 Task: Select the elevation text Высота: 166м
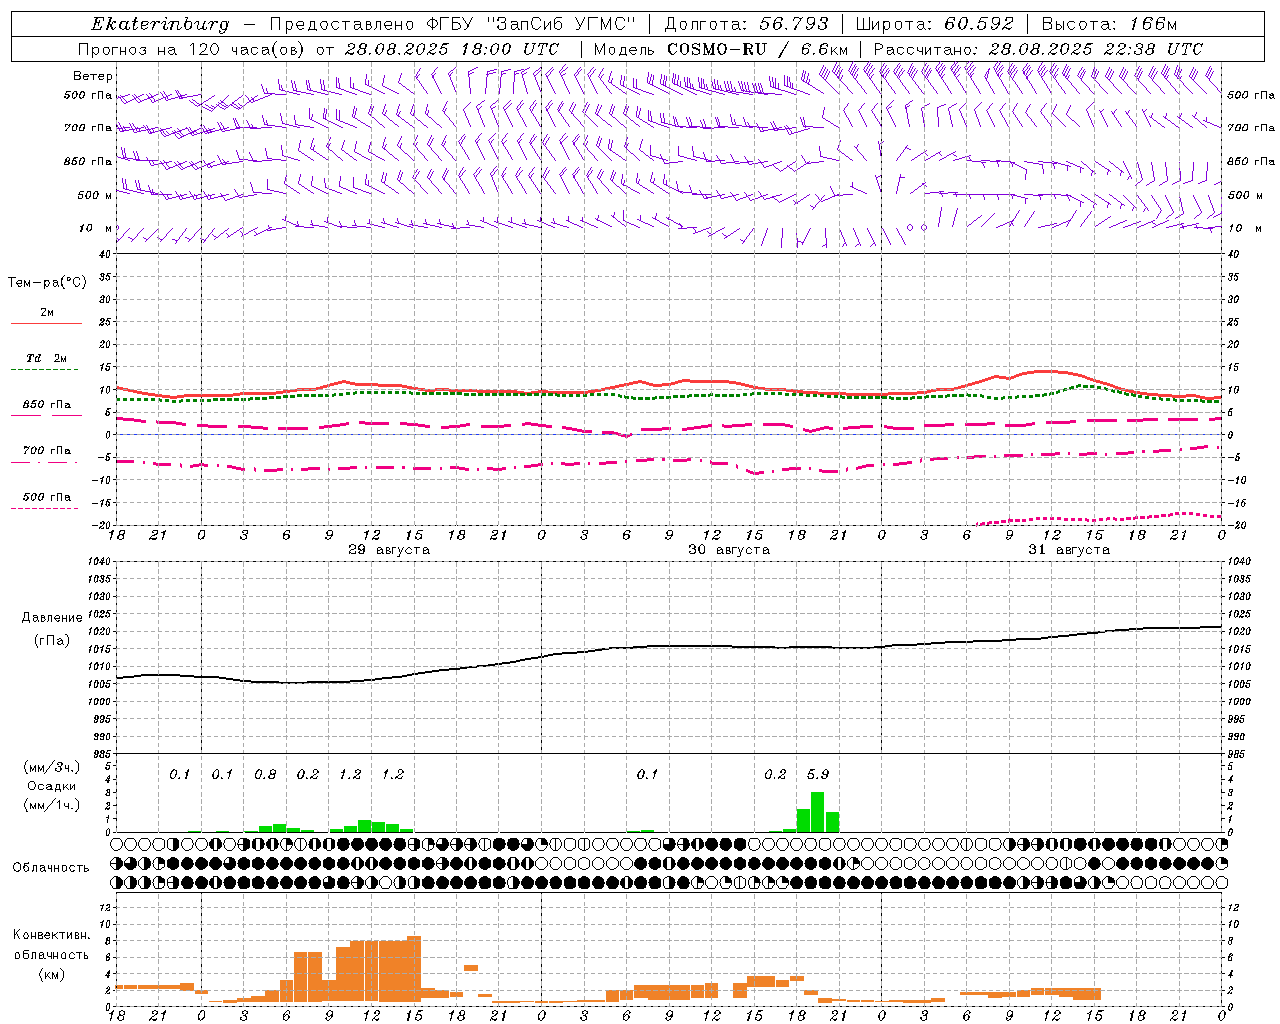[1109, 24]
